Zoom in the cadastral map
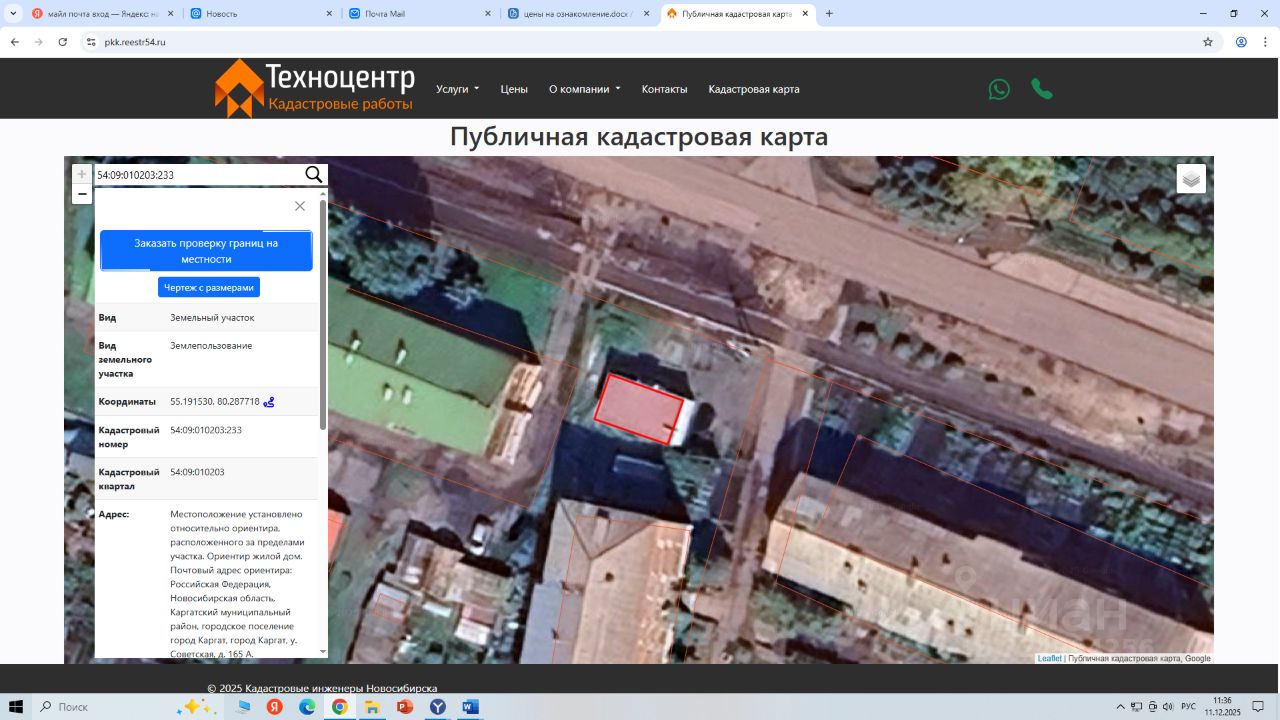 click(x=82, y=174)
